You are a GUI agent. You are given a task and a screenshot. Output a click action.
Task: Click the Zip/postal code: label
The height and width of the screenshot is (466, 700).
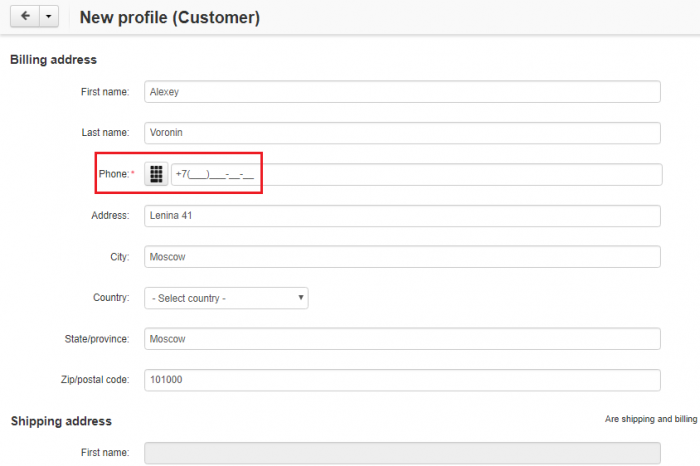tap(95, 380)
